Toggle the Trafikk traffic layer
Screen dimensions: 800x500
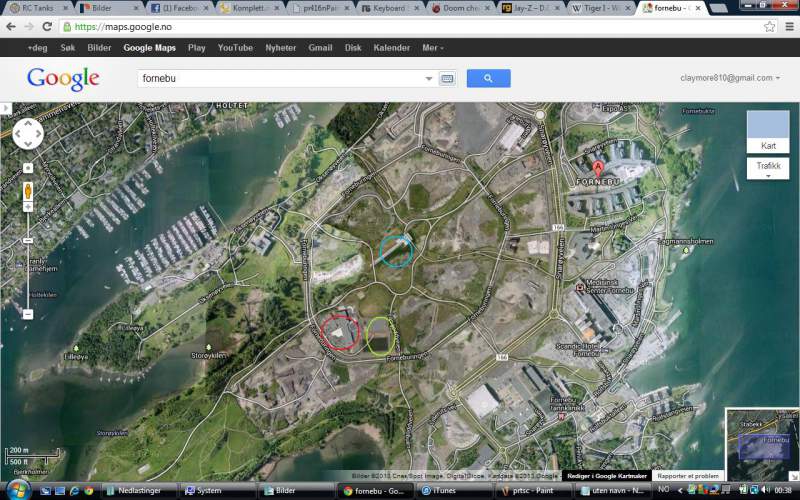pos(767,168)
